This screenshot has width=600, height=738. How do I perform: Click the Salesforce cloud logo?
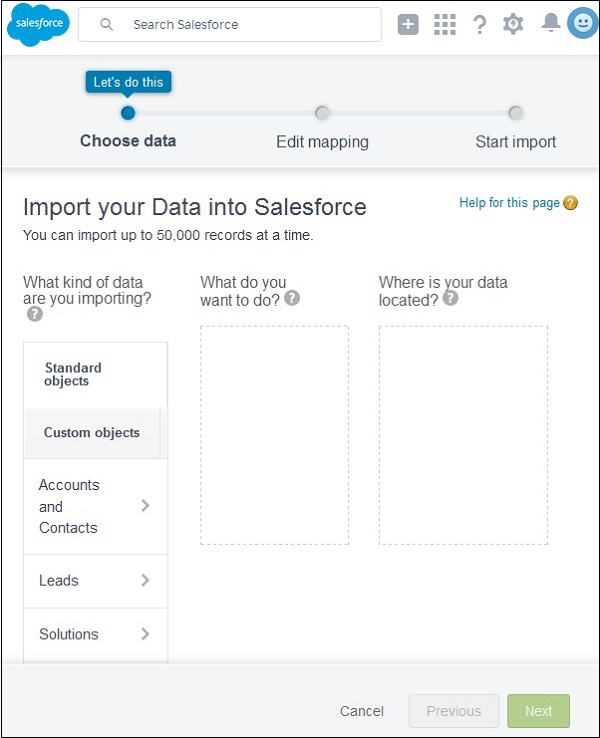(x=39, y=24)
